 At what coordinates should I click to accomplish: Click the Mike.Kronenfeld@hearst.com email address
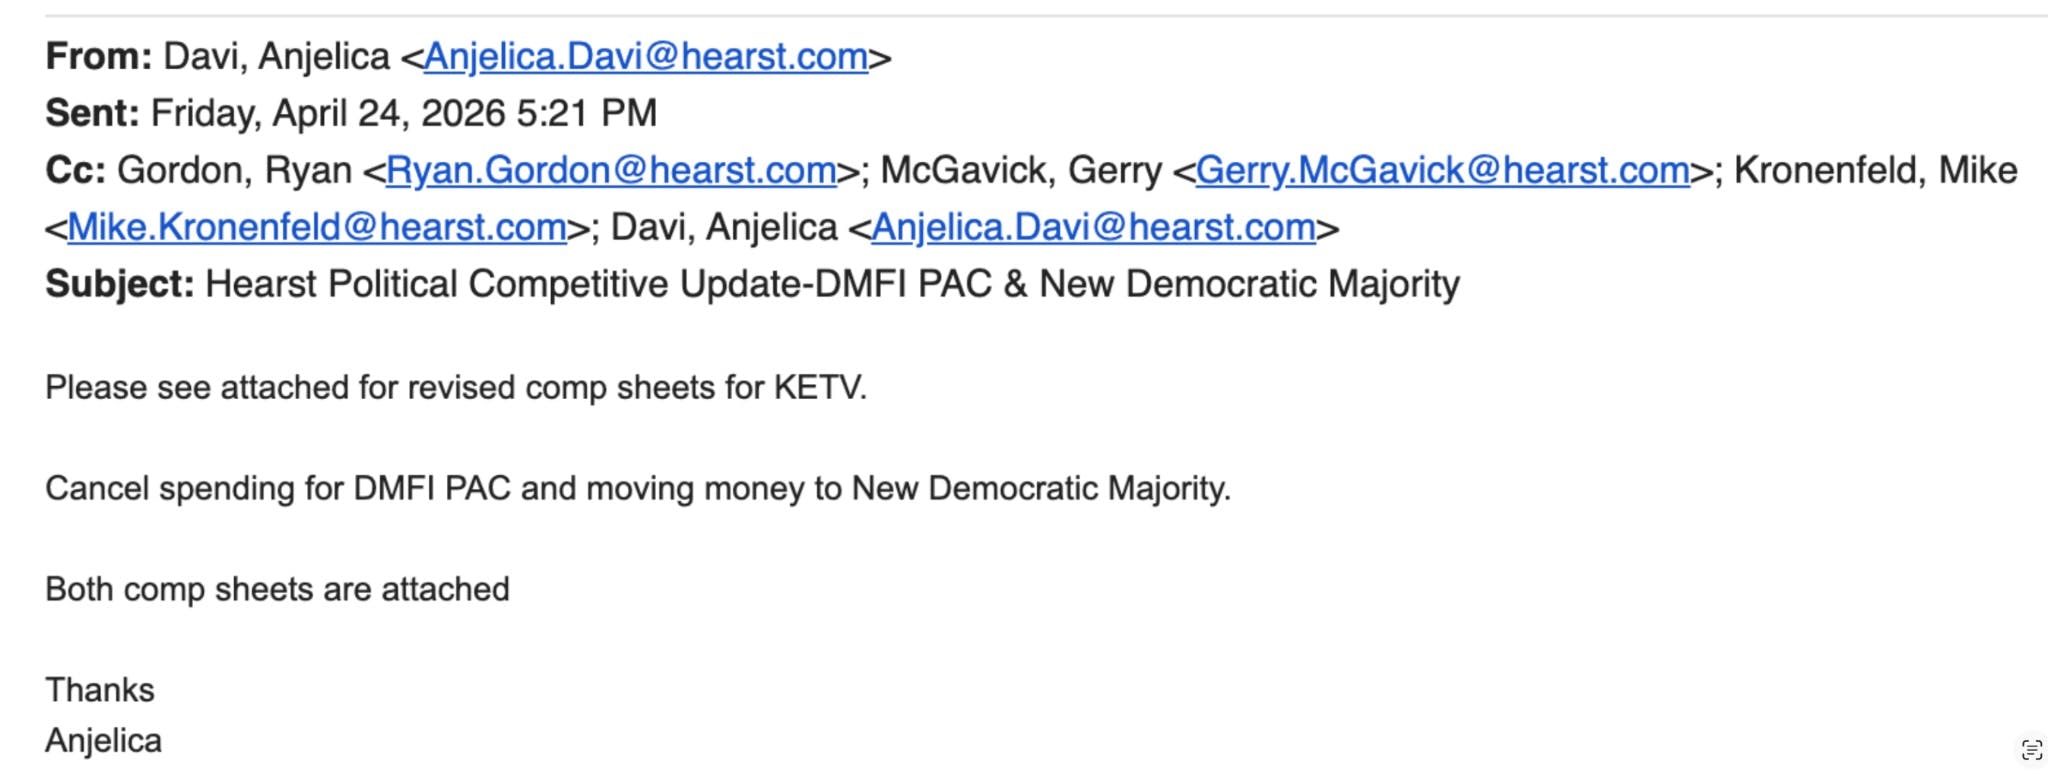(317, 228)
